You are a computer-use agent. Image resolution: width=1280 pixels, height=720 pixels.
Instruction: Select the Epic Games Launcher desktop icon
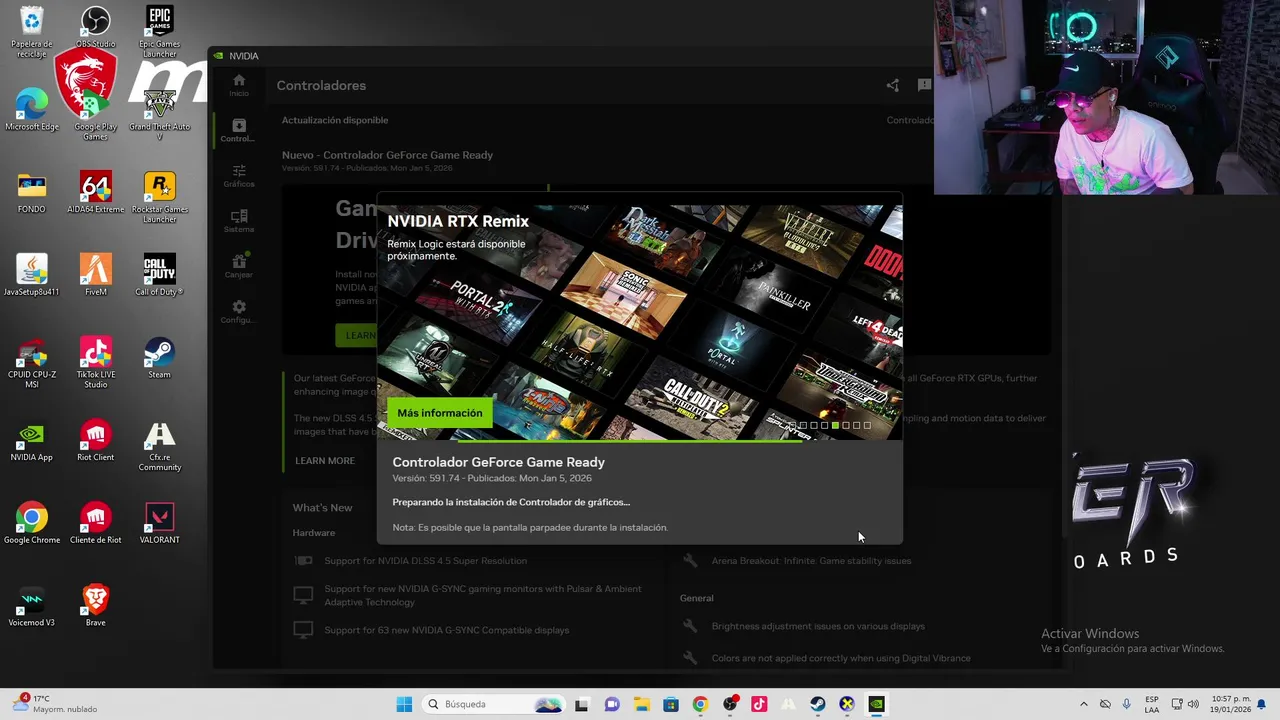pos(160,32)
